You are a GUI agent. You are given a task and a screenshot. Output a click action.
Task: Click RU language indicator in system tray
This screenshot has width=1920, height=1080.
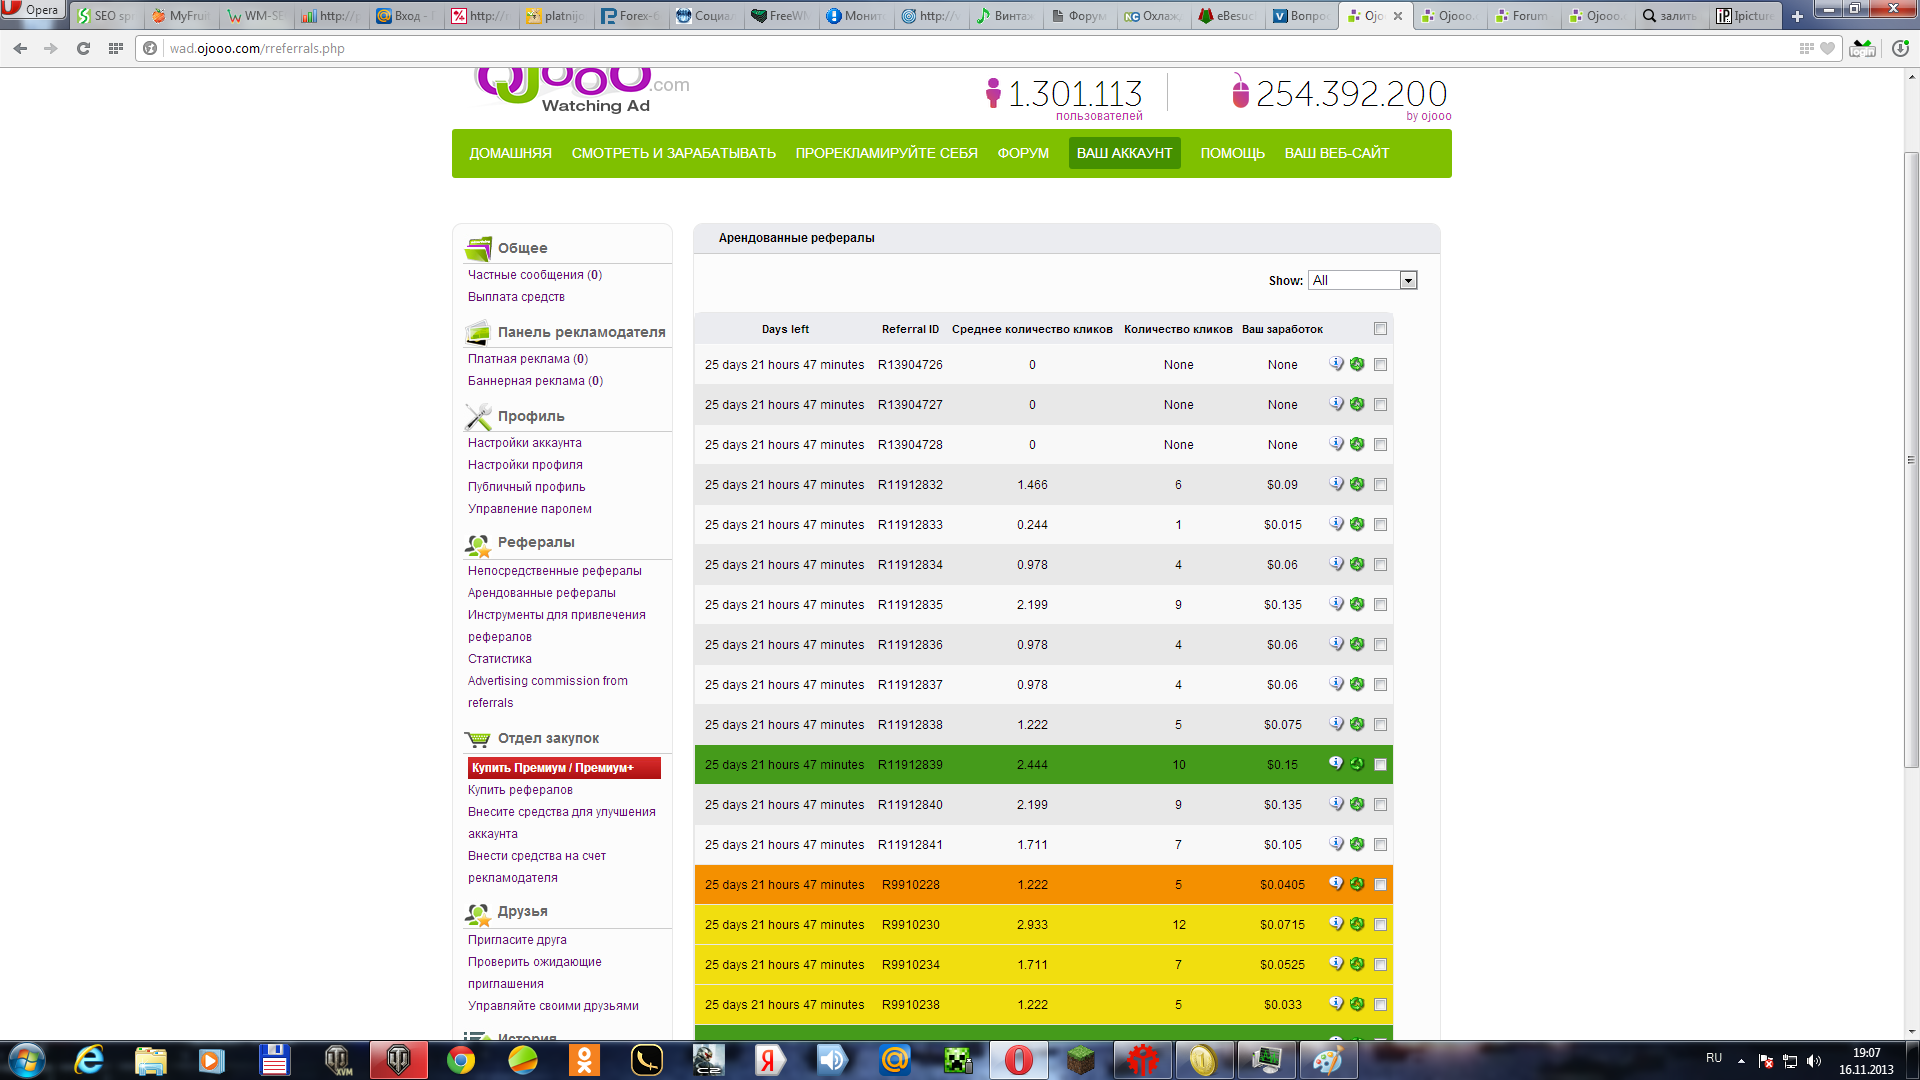1714,1058
